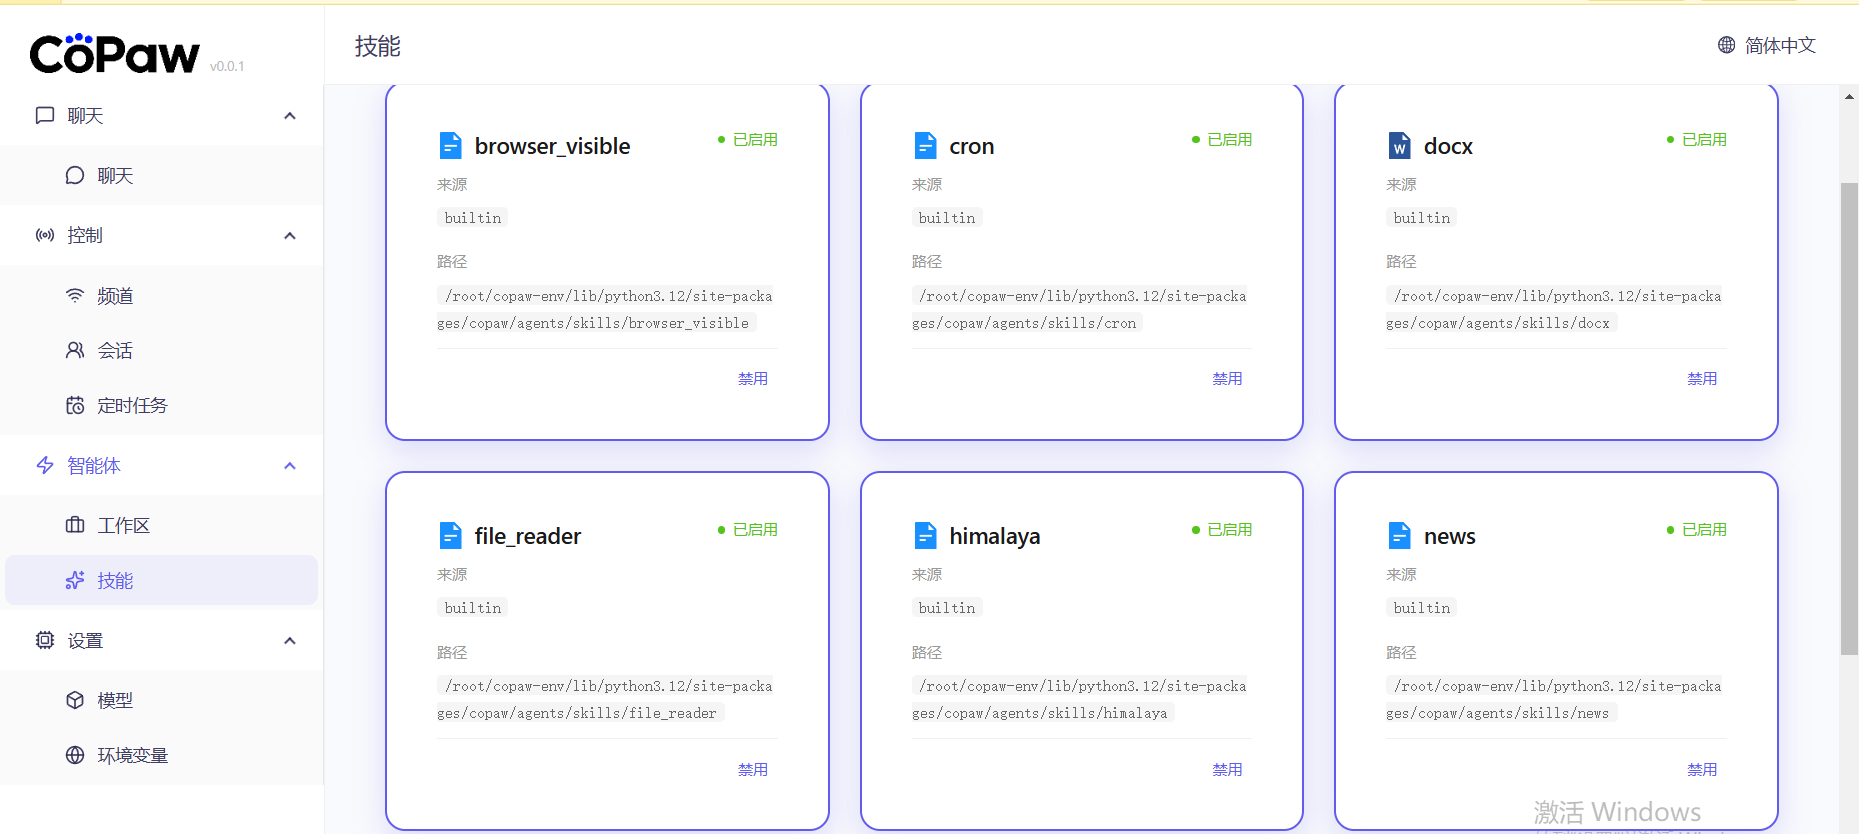
Task: Click the 控制 broadcast icon
Action: click(x=45, y=235)
